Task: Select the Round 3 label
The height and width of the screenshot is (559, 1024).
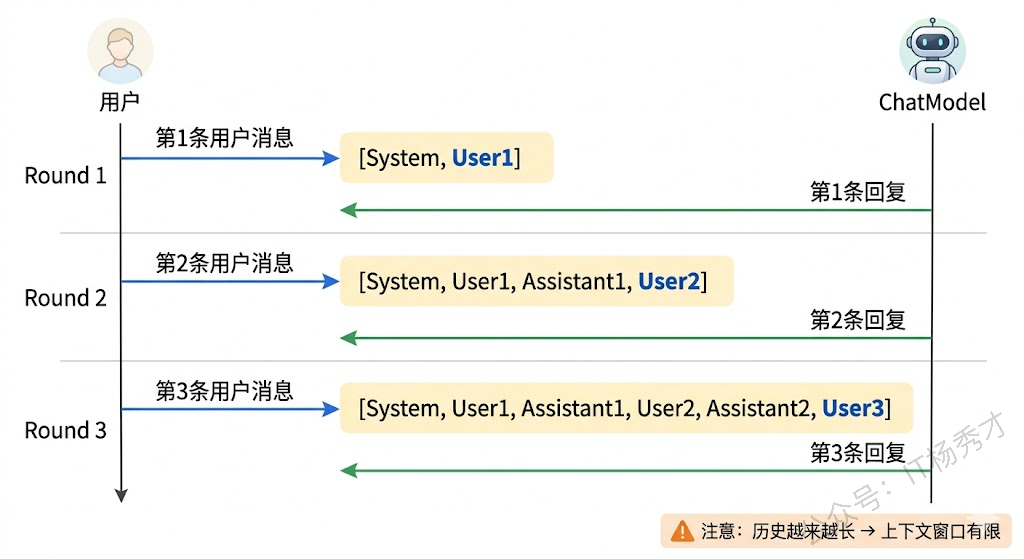Action: coord(66,431)
